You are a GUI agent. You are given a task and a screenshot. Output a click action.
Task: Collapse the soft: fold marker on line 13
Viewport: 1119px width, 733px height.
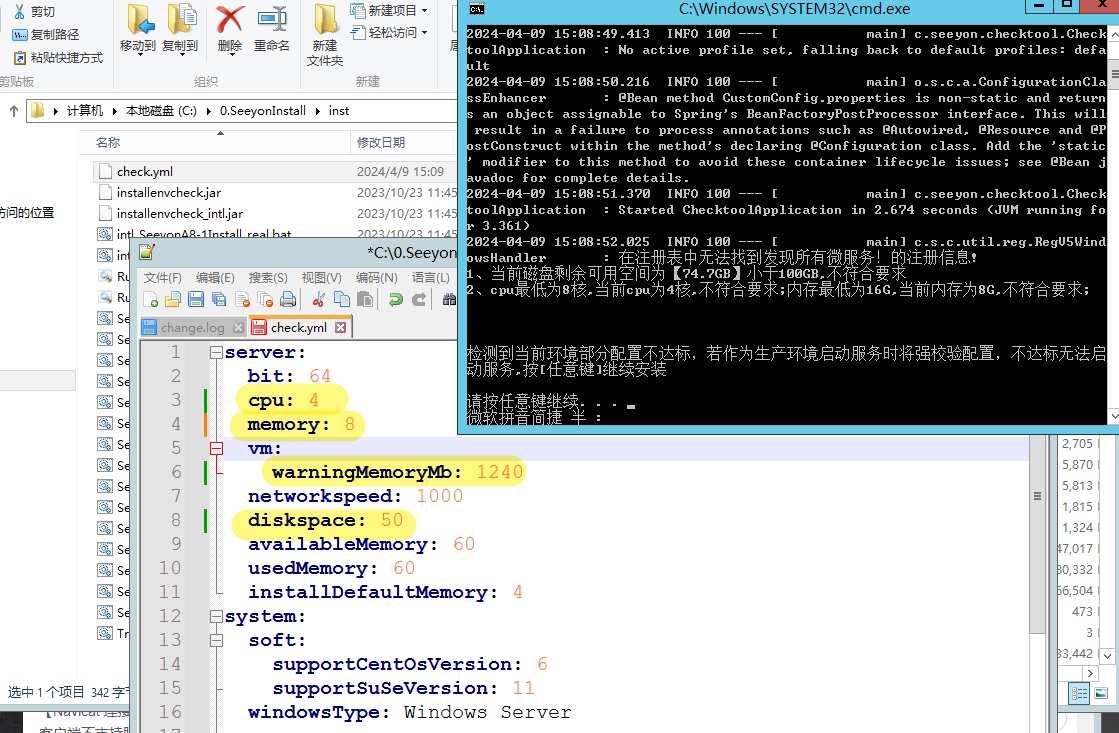[216, 641]
